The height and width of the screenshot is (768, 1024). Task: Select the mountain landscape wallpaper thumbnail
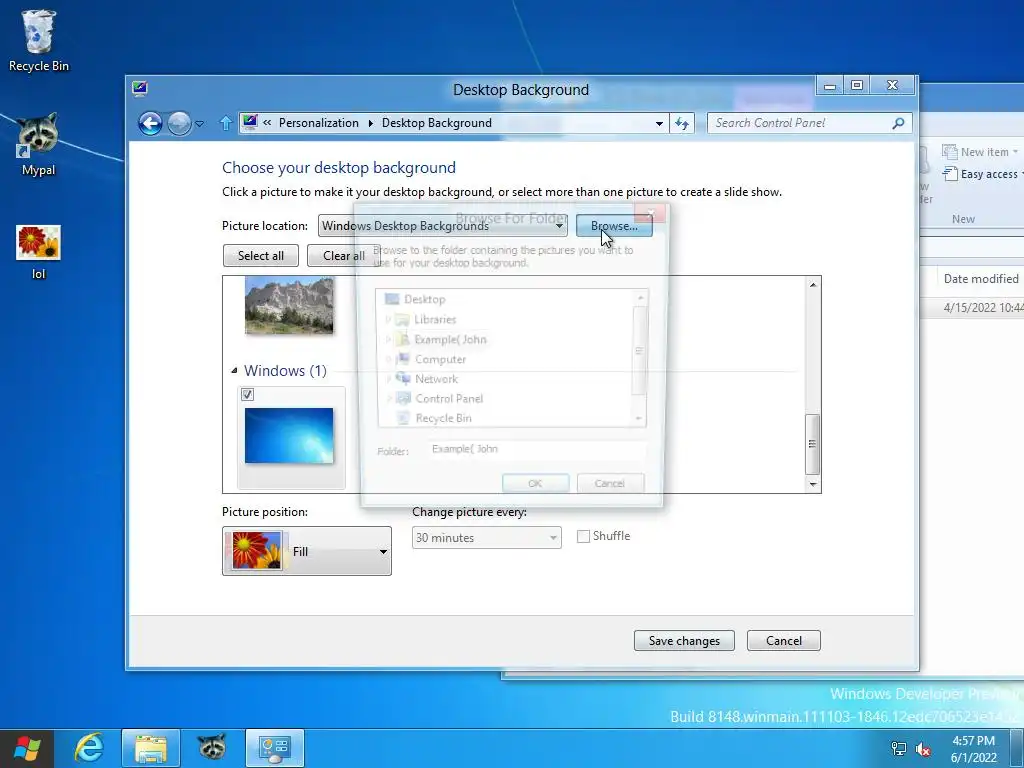pyautogui.click(x=289, y=305)
